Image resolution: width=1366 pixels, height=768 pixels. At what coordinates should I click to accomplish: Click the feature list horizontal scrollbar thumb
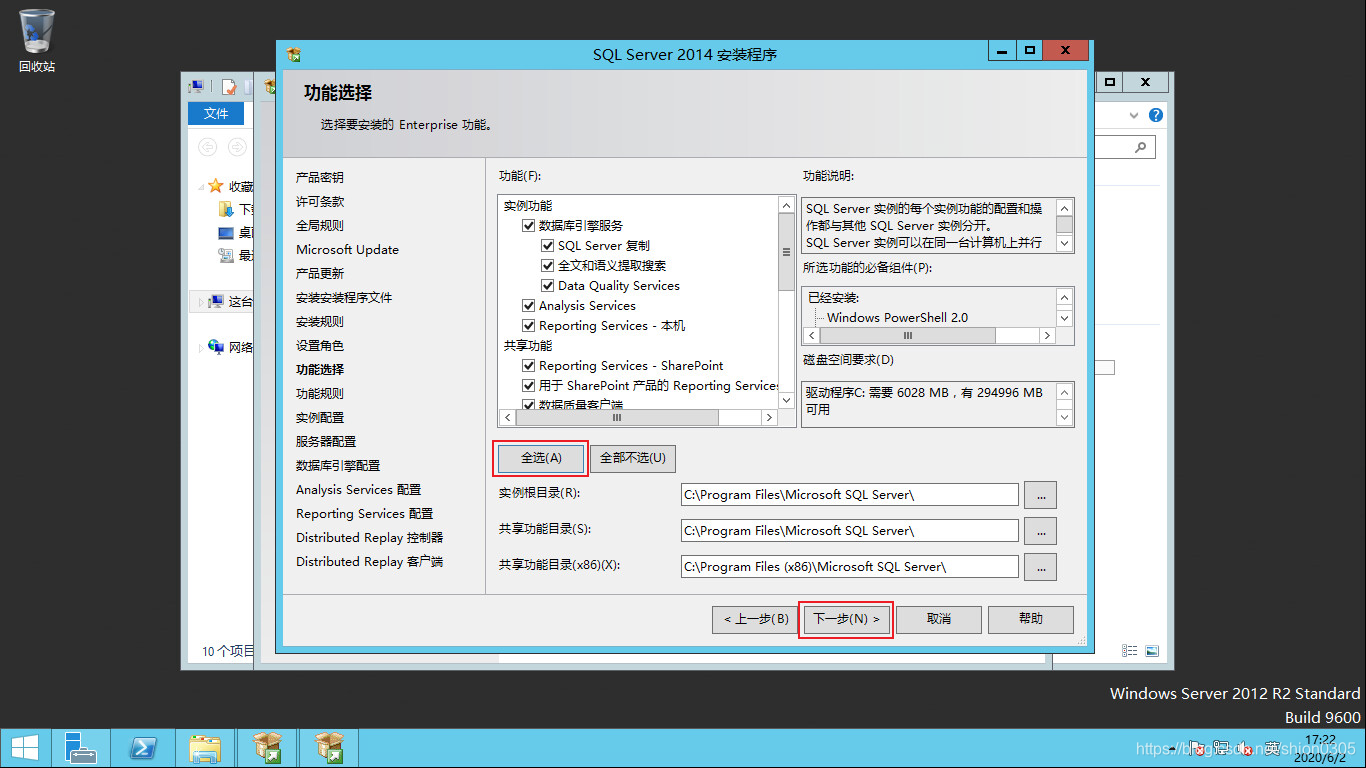click(x=617, y=418)
